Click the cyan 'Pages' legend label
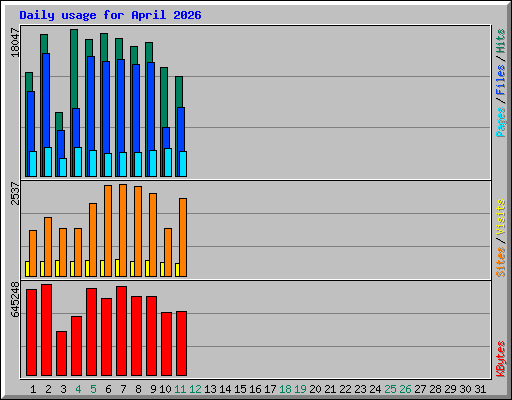Image resolution: width=512 pixels, height=400 pixels. 501,122
